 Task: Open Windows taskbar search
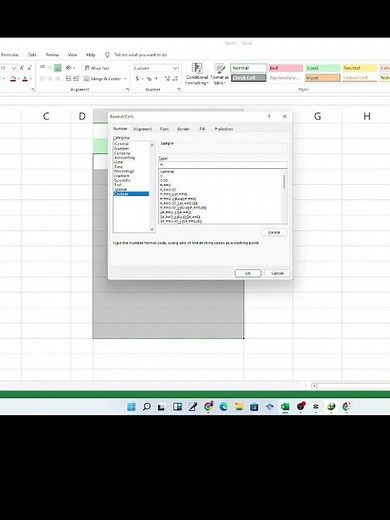(x=147, y=407)
